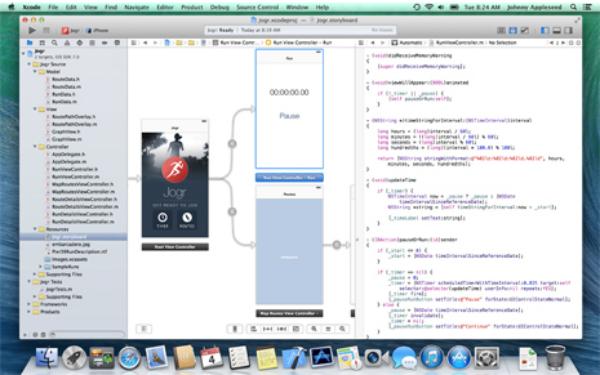600x375 pixels.
Task: Select the Root View Controller label bar
Action: pyautogui.click(x=175, y=247)
